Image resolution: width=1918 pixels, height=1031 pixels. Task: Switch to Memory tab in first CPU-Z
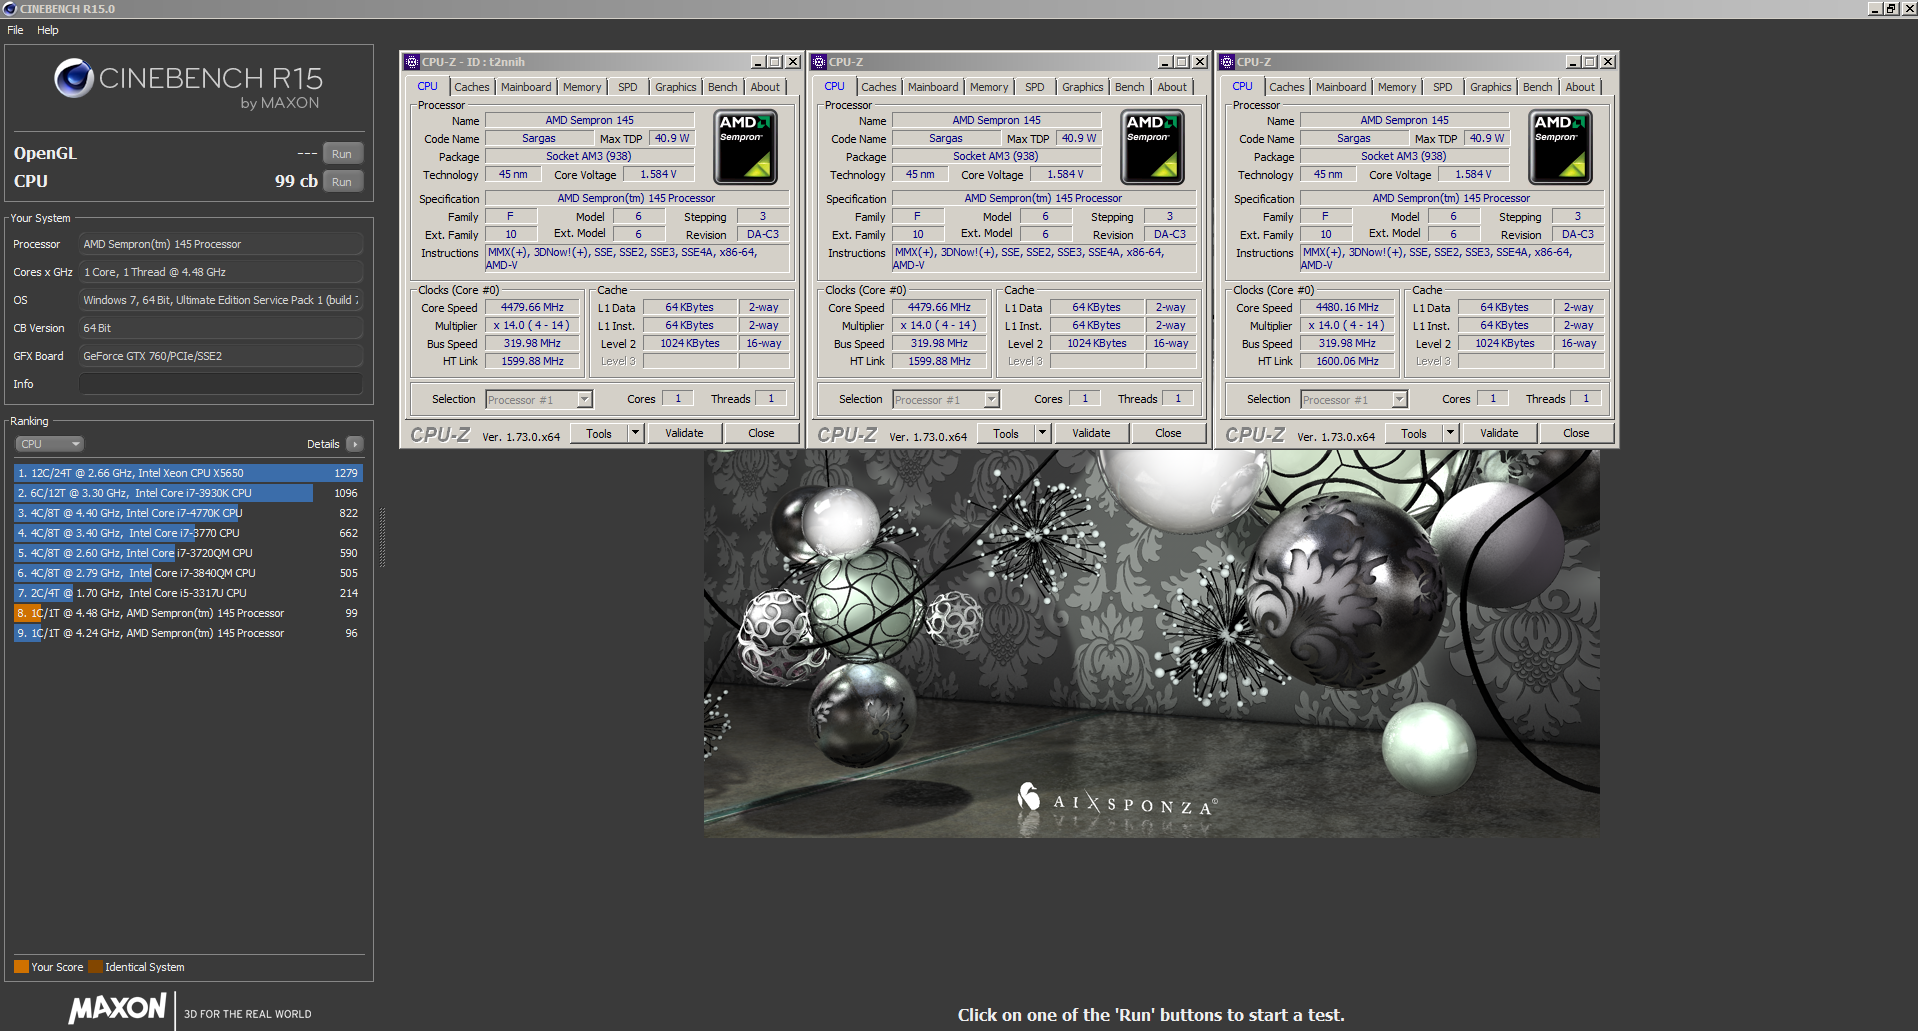(582, 87)
